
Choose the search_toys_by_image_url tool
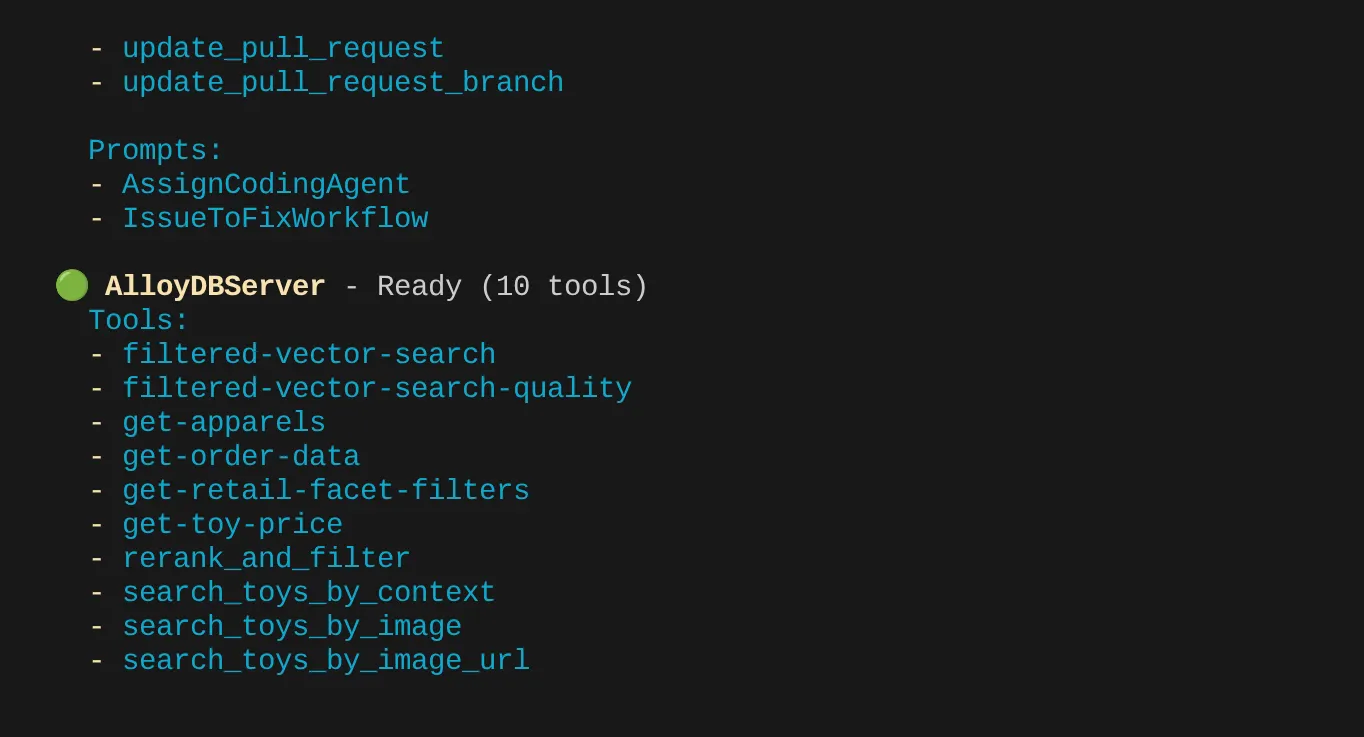(326, 661)
